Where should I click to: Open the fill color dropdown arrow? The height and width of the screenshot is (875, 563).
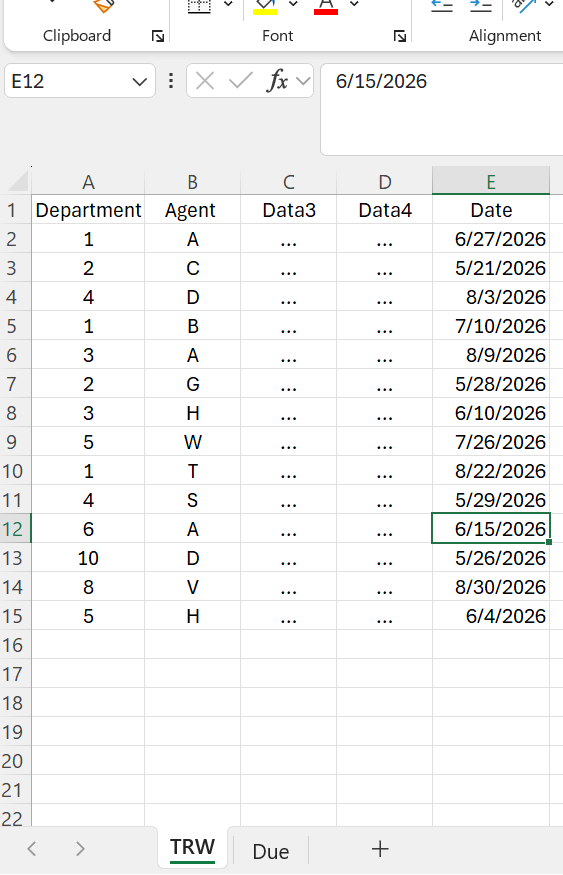pos(293,4)
